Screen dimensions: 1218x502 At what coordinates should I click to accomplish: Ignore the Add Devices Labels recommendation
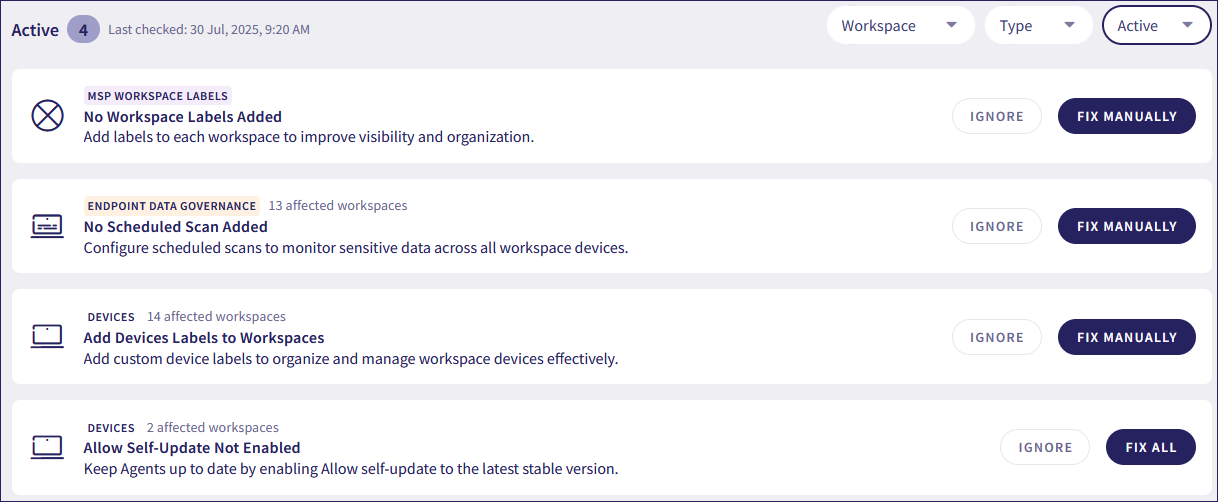tap(996, 337)
